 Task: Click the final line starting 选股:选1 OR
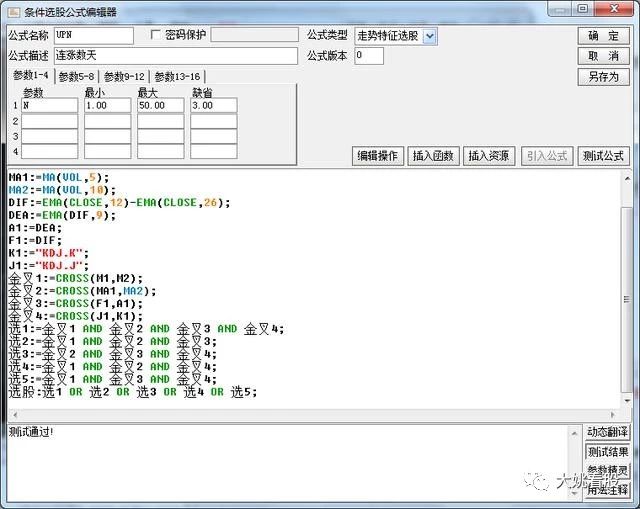[x=133, y=392]
